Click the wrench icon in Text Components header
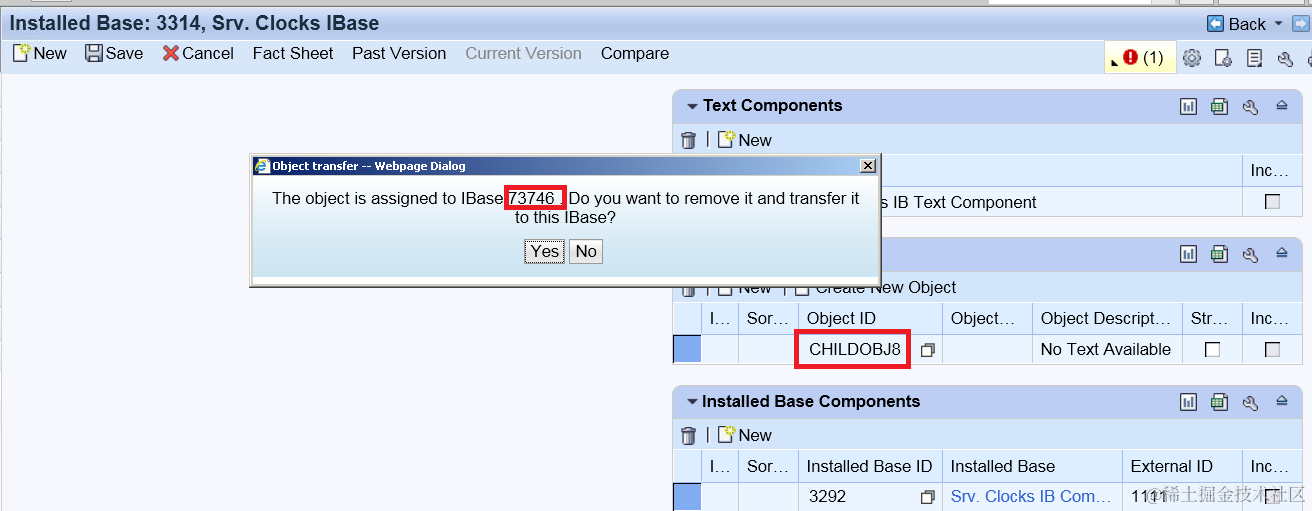 (x=1250, y=106)
